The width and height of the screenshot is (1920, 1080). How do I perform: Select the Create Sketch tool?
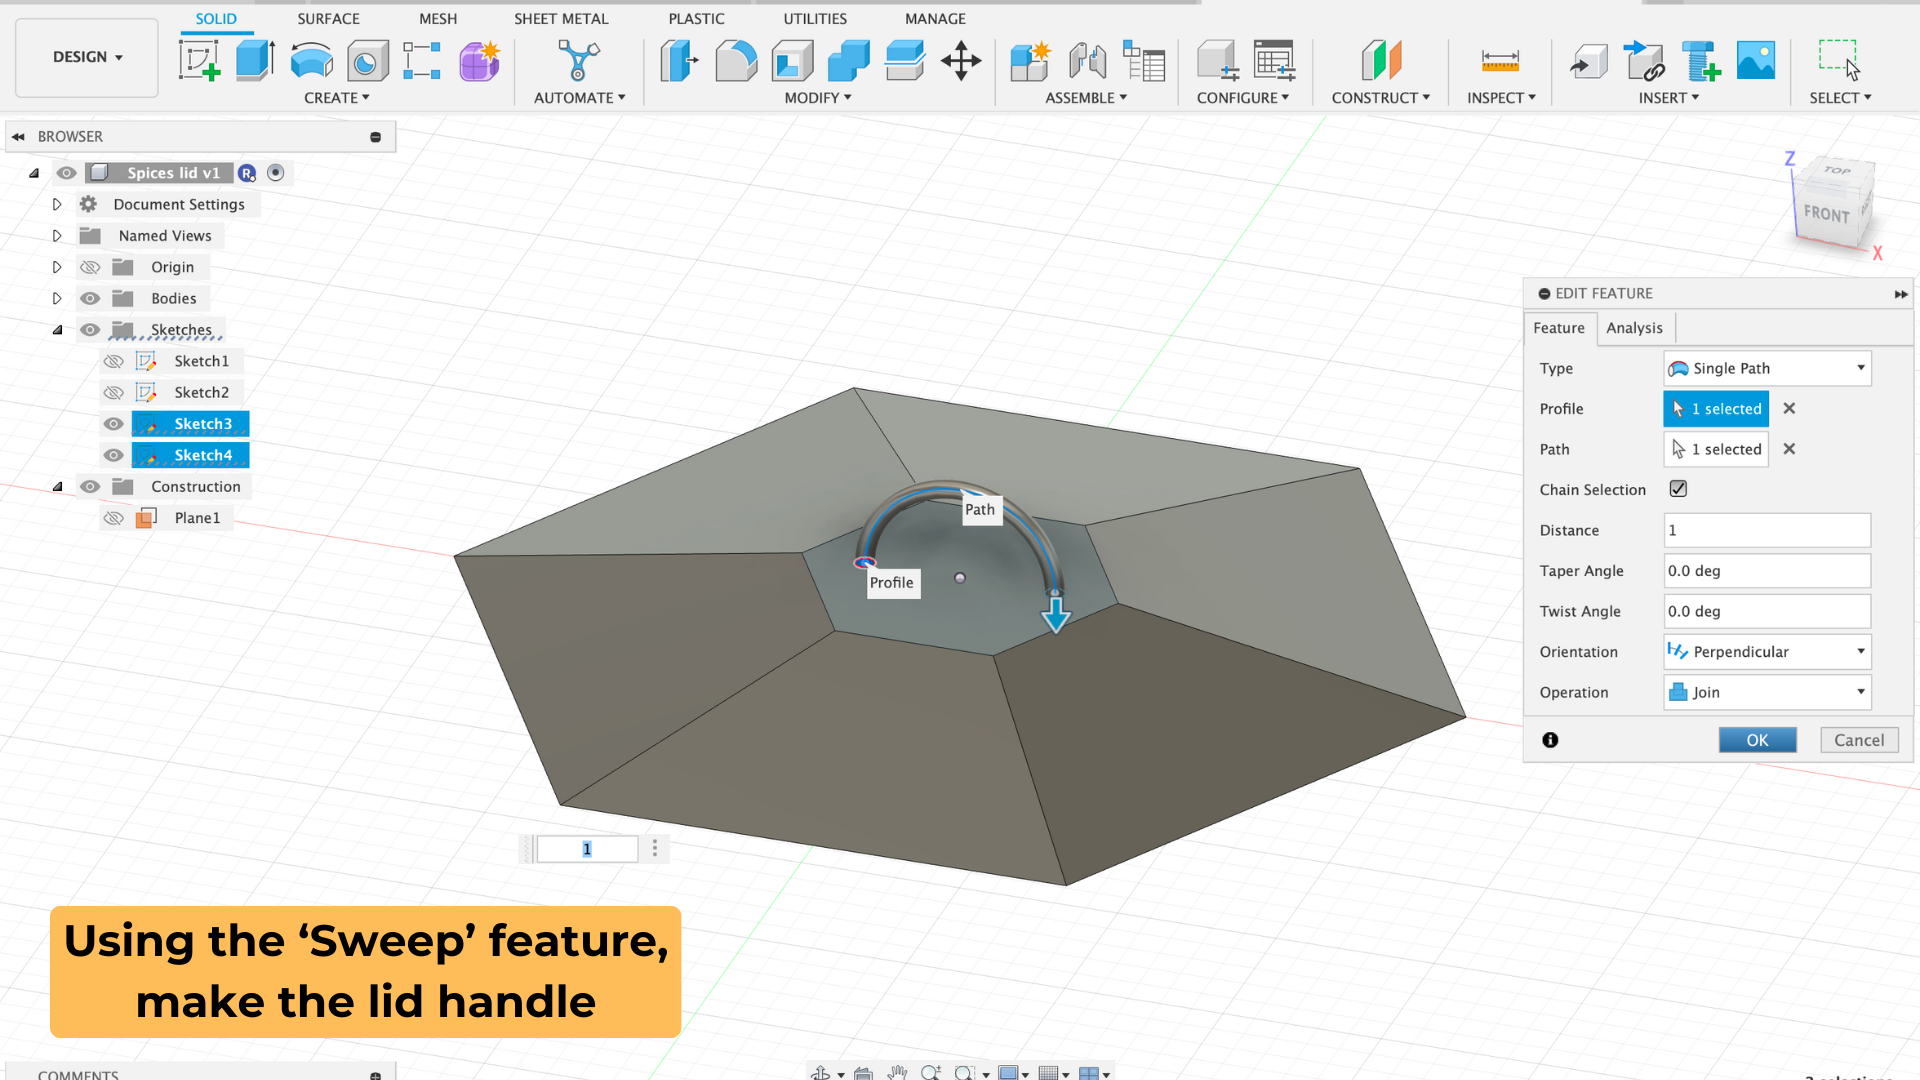200,61
